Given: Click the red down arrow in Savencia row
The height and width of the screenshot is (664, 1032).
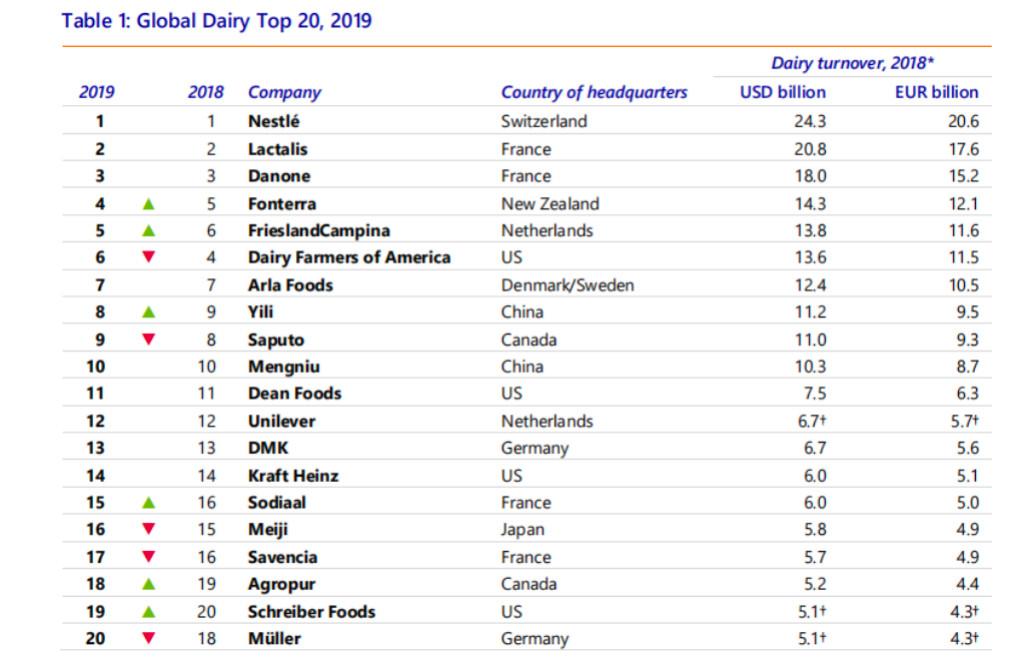Looking at the screenshot, I should [x=149, y=557].
